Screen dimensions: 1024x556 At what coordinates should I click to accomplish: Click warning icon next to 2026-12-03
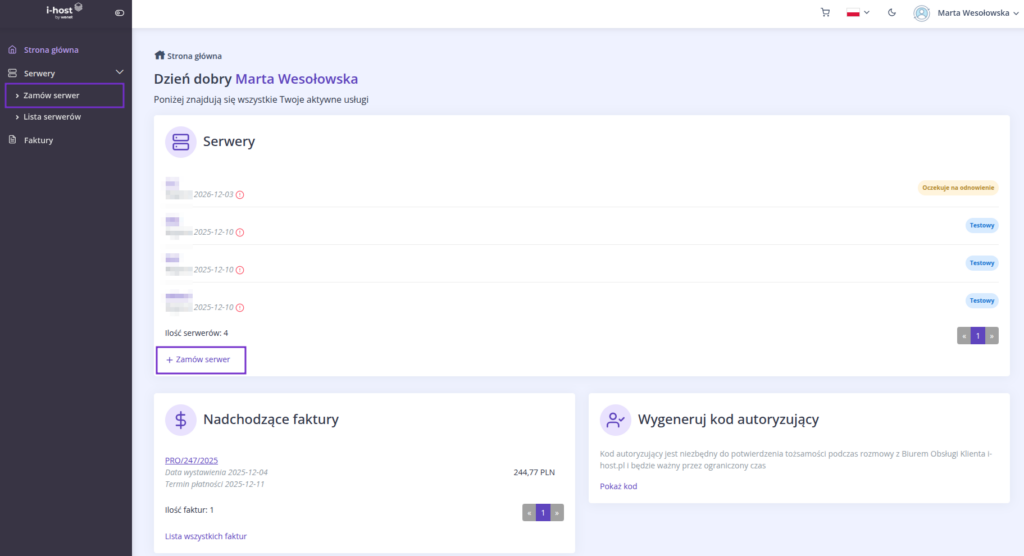click(240, 195)
